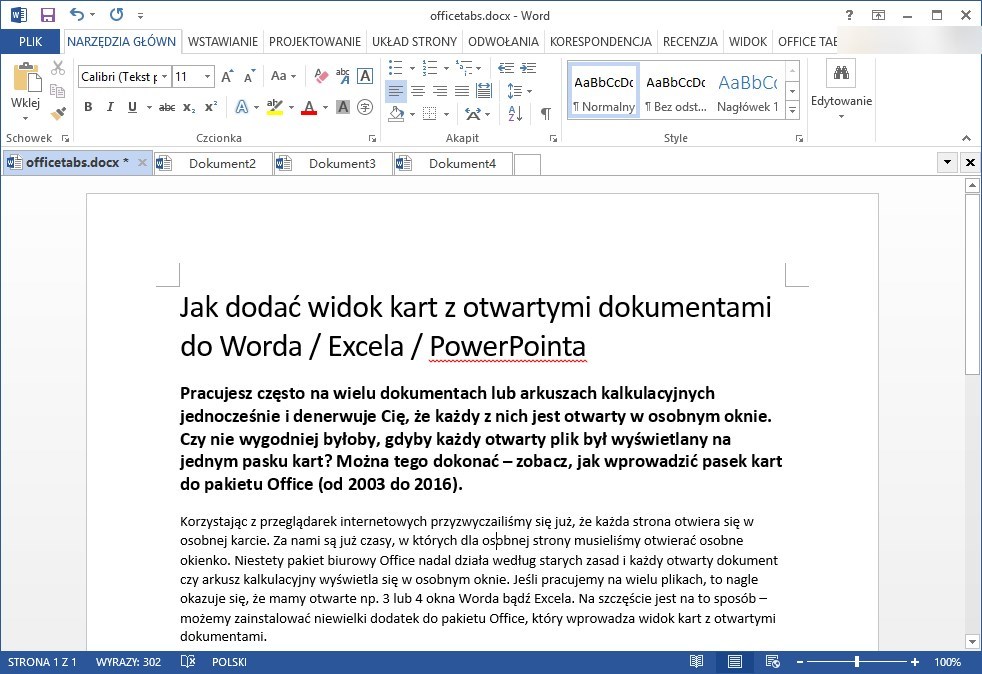Open Word help question mark
Viewport: 982px width, 674px height.
point(849,15)
